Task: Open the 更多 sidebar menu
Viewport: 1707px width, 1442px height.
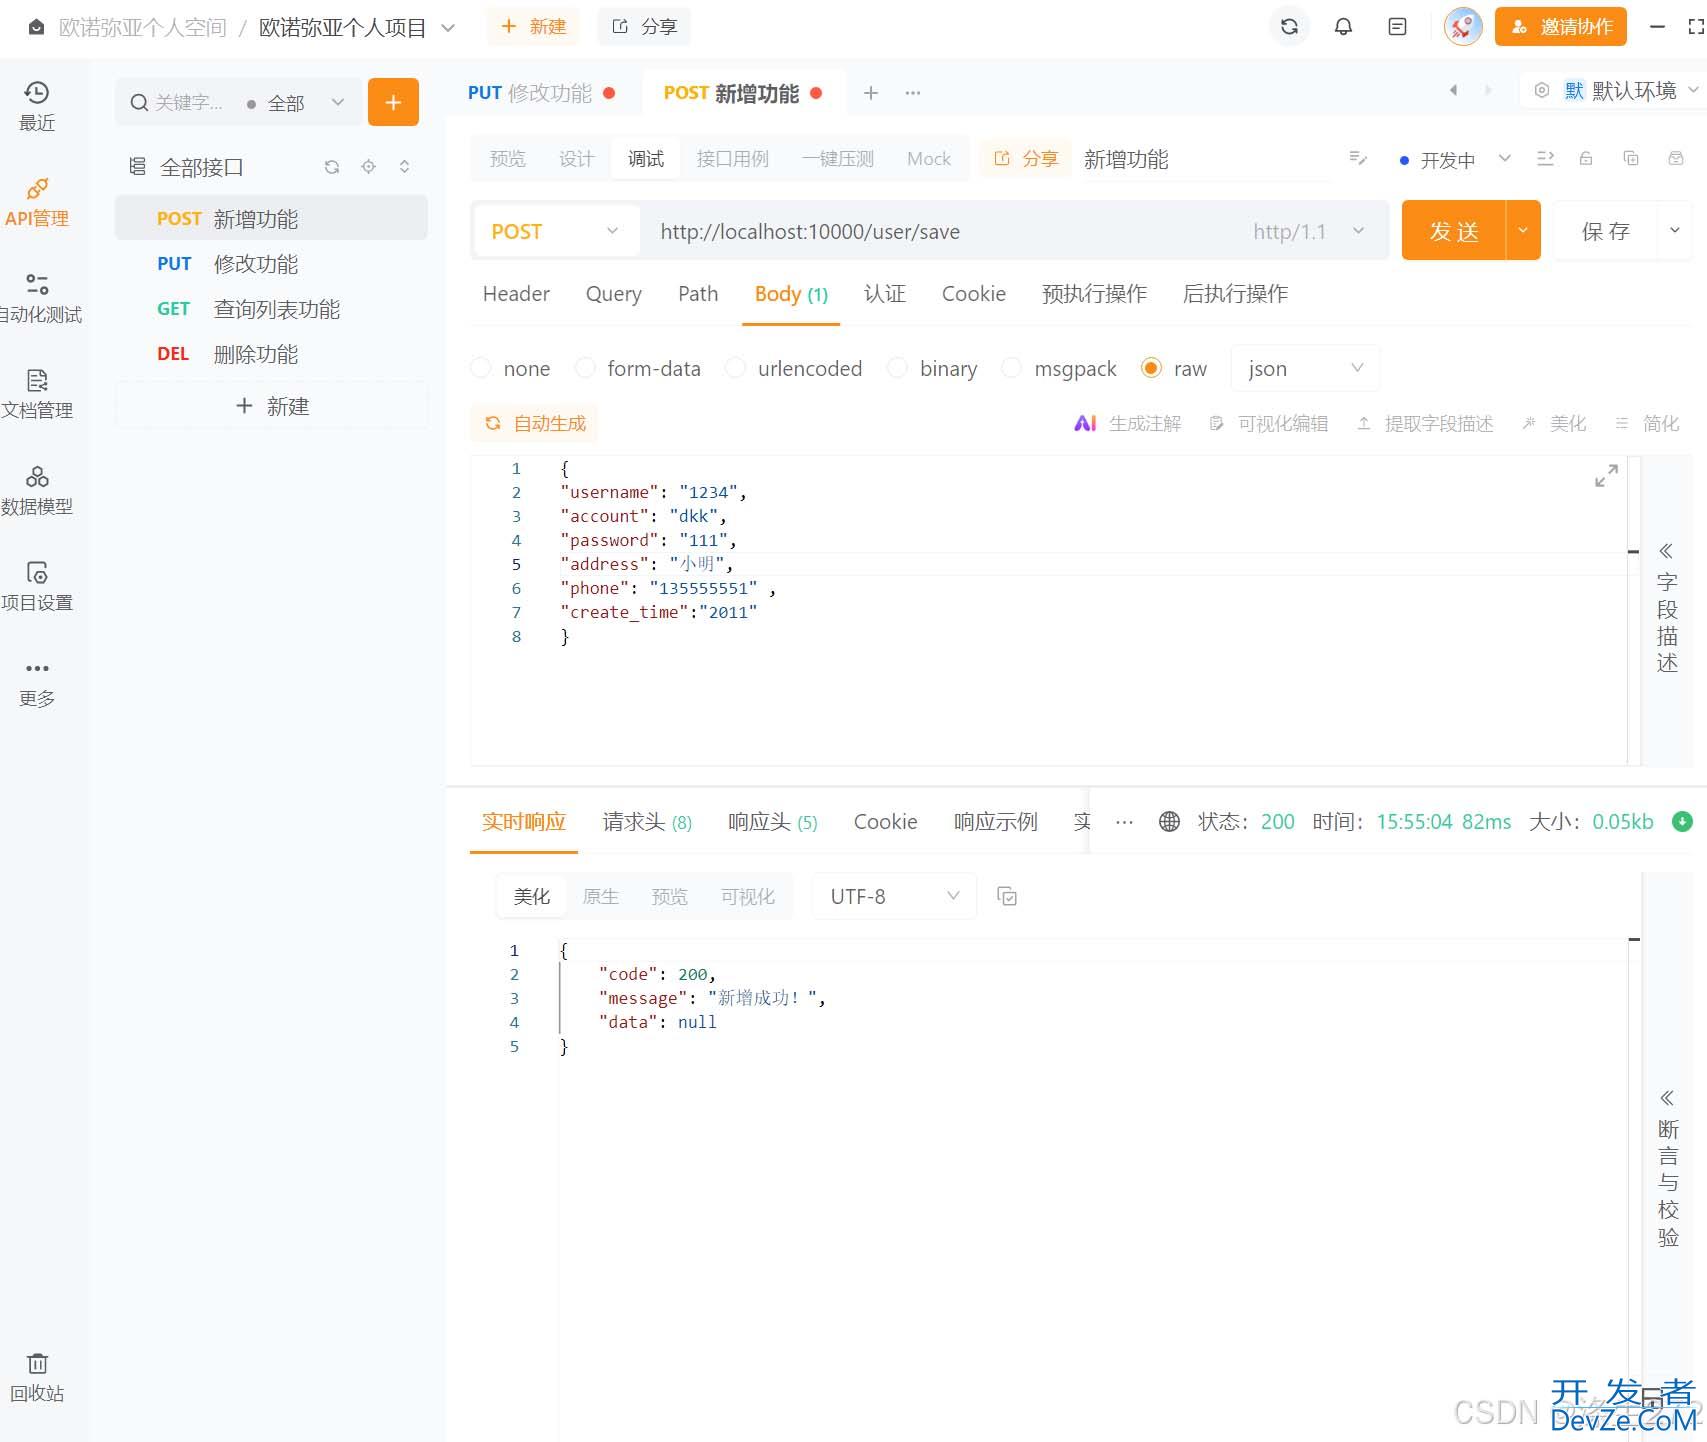Action: (37, 683)
